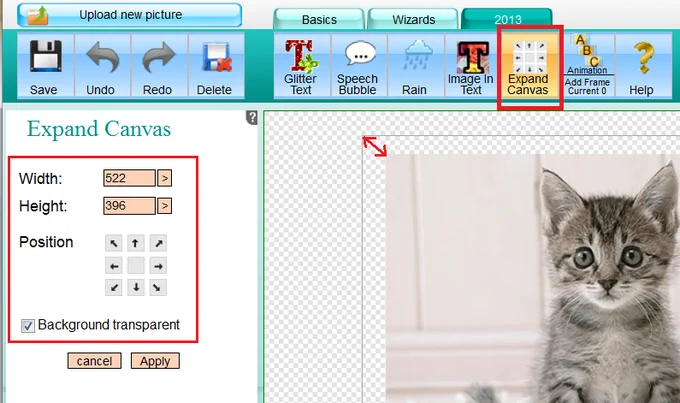Add a Speech Bubble
This screenshot has height=403, width=680.
pos(359,66)
